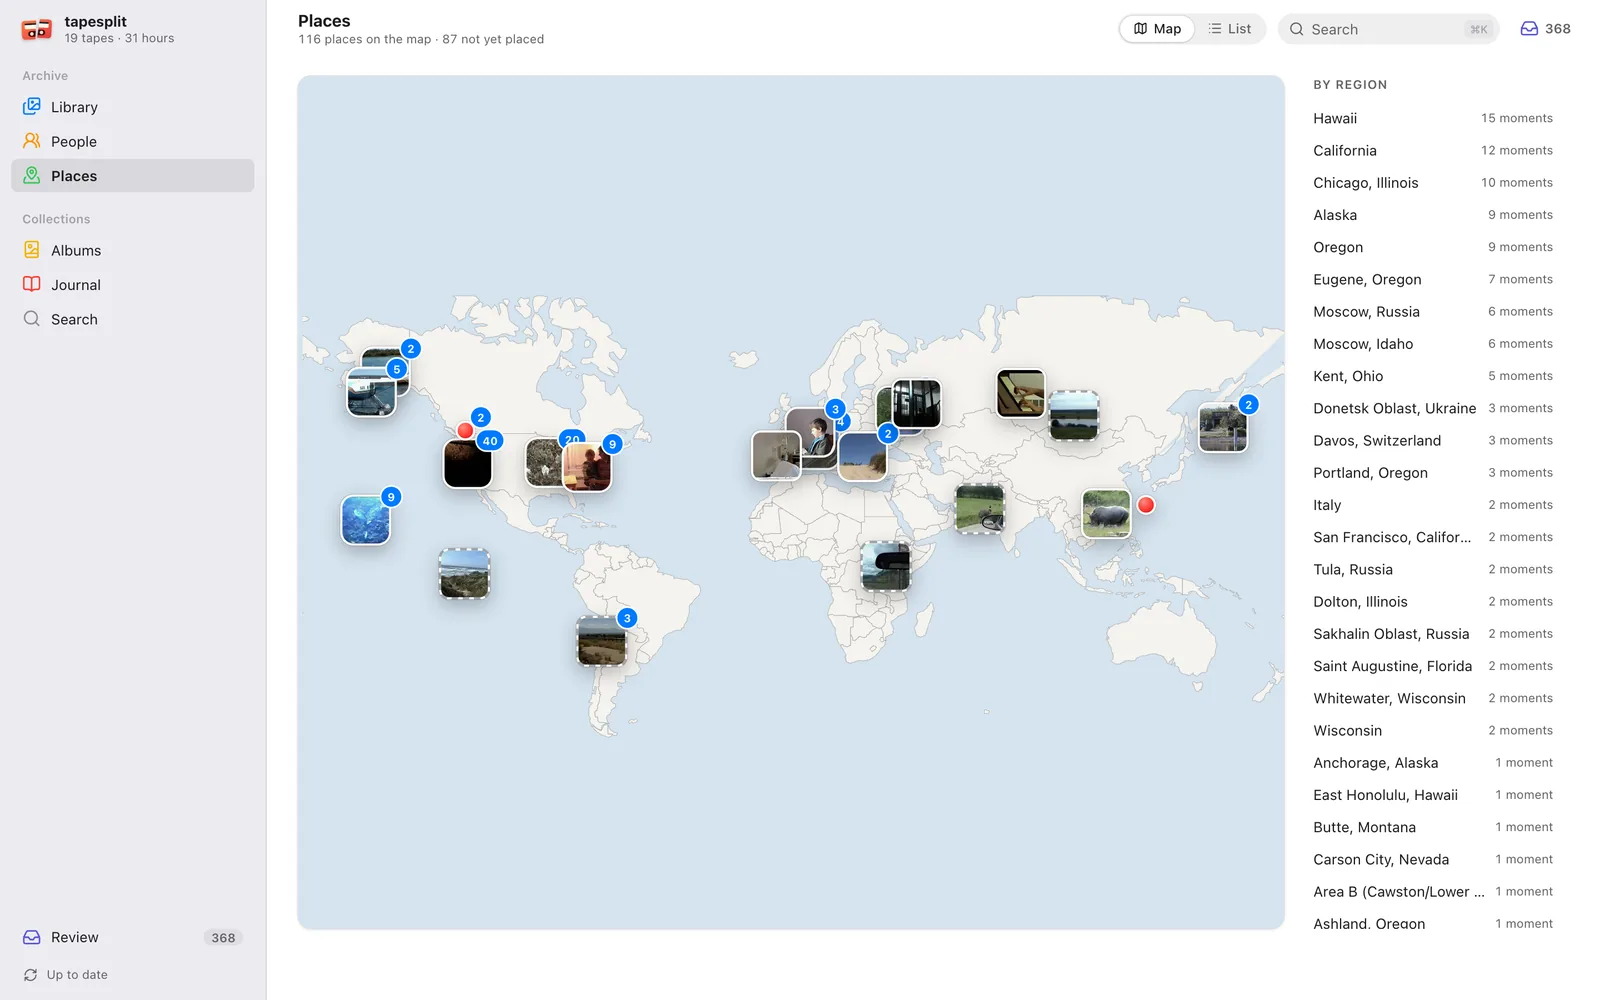This screenshot has width=1600, height=1000.
Task: Click the red pin near Taiwan
Action: 1146,505
